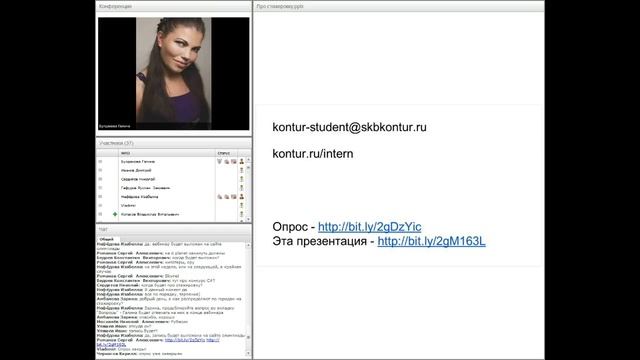
Task: Select the Владислав Витальевич participant name
Action: (150, 214)
